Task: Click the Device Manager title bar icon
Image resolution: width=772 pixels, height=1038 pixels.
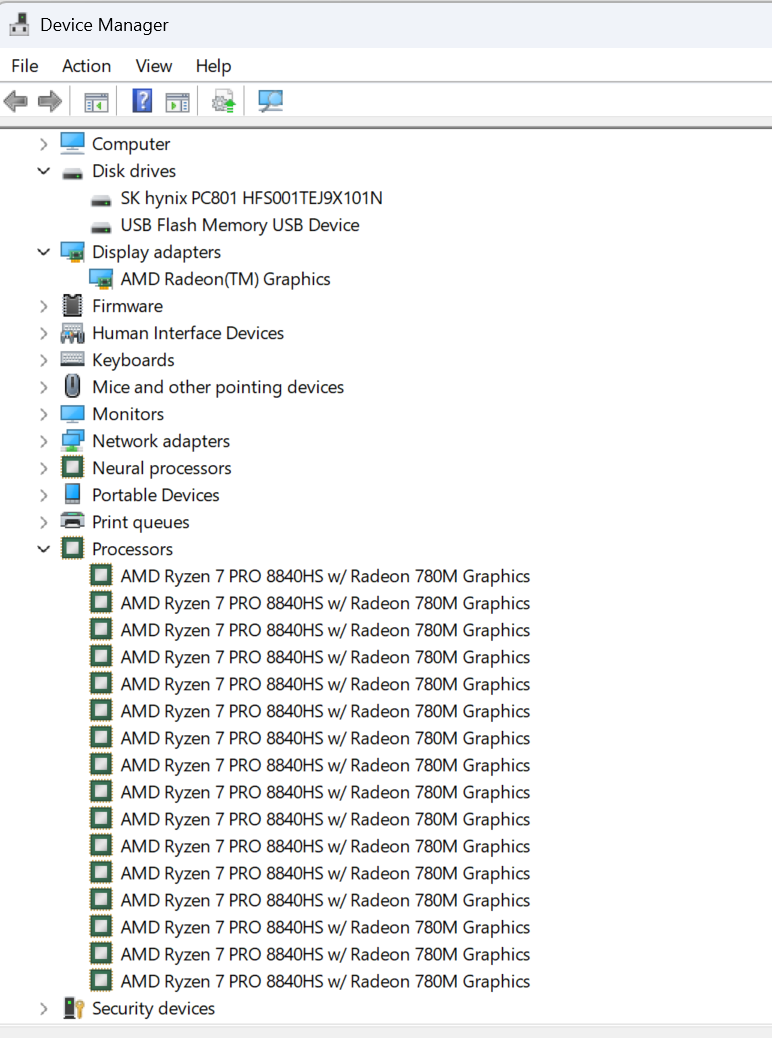Action: coord(19,24)
